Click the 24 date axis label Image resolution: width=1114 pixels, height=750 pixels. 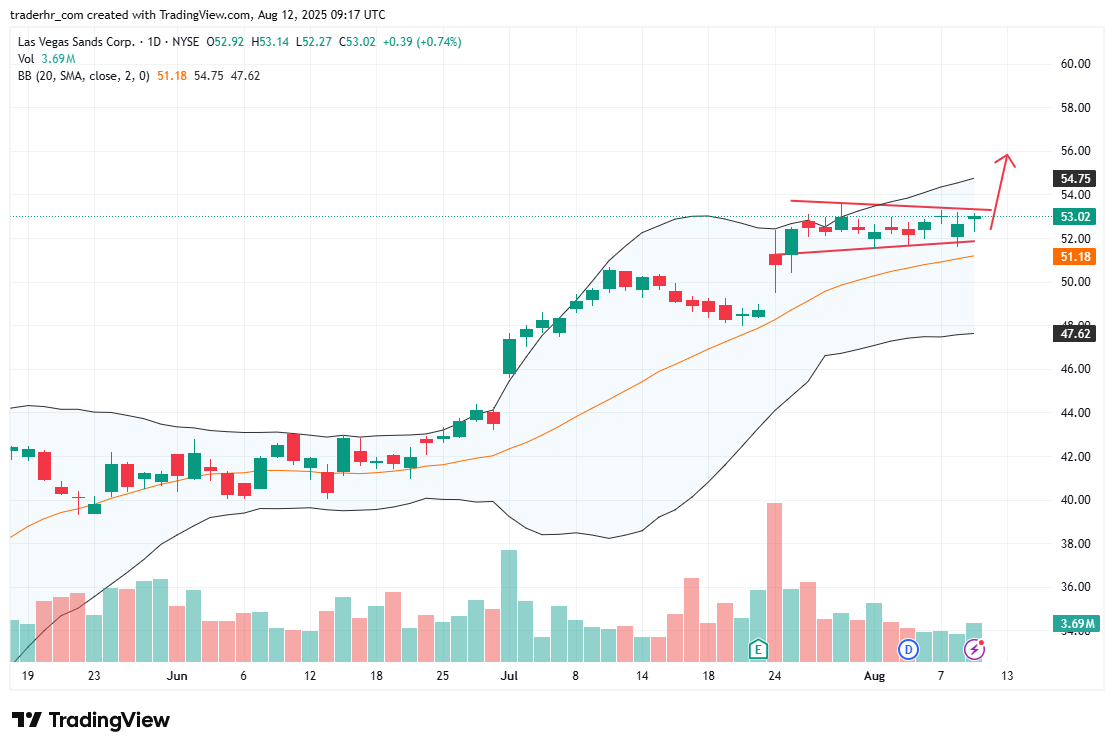(x=774, y=676)
